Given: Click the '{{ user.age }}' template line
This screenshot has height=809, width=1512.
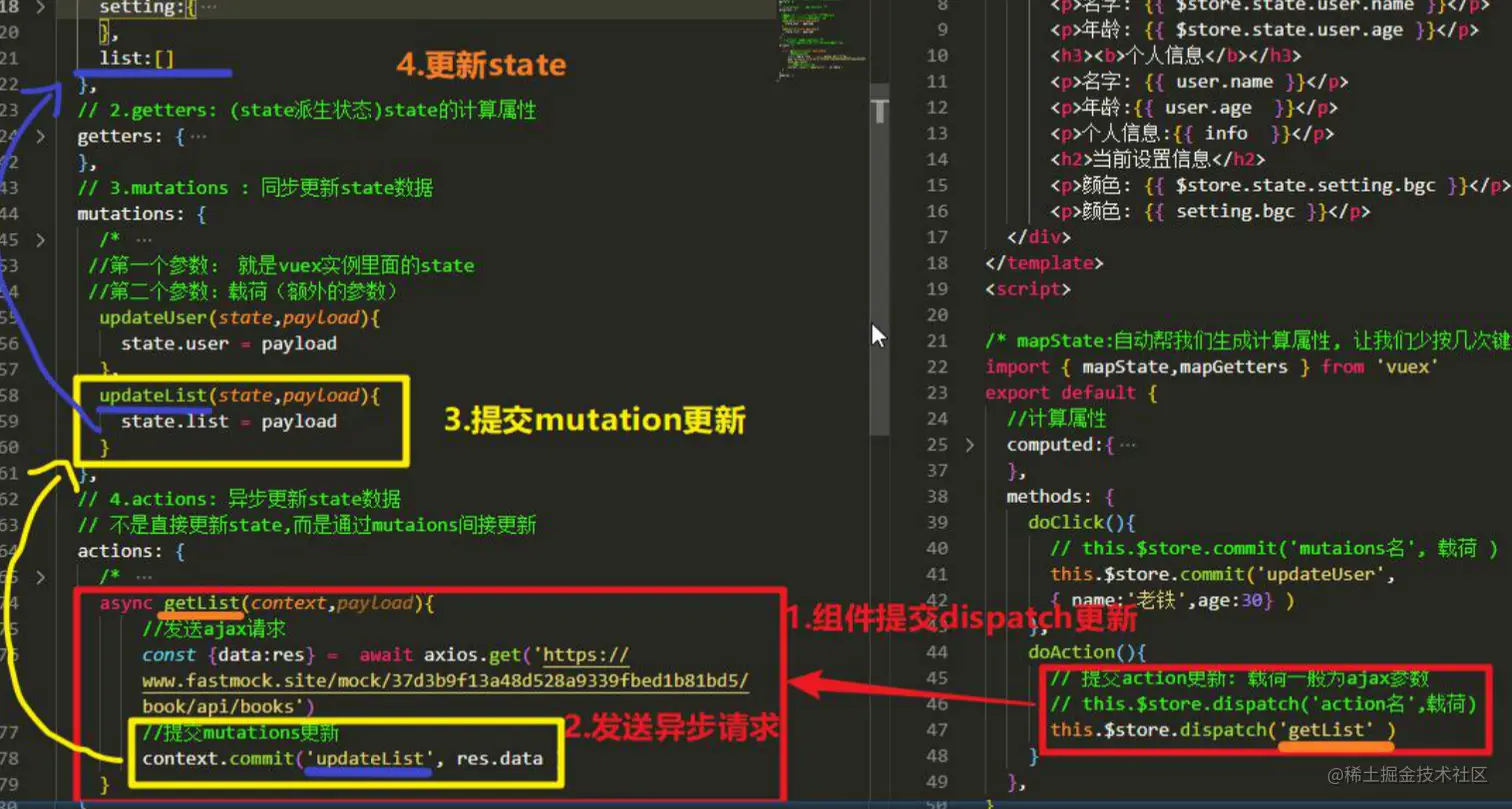Looking at the screenshot, I should [1194, 108].
